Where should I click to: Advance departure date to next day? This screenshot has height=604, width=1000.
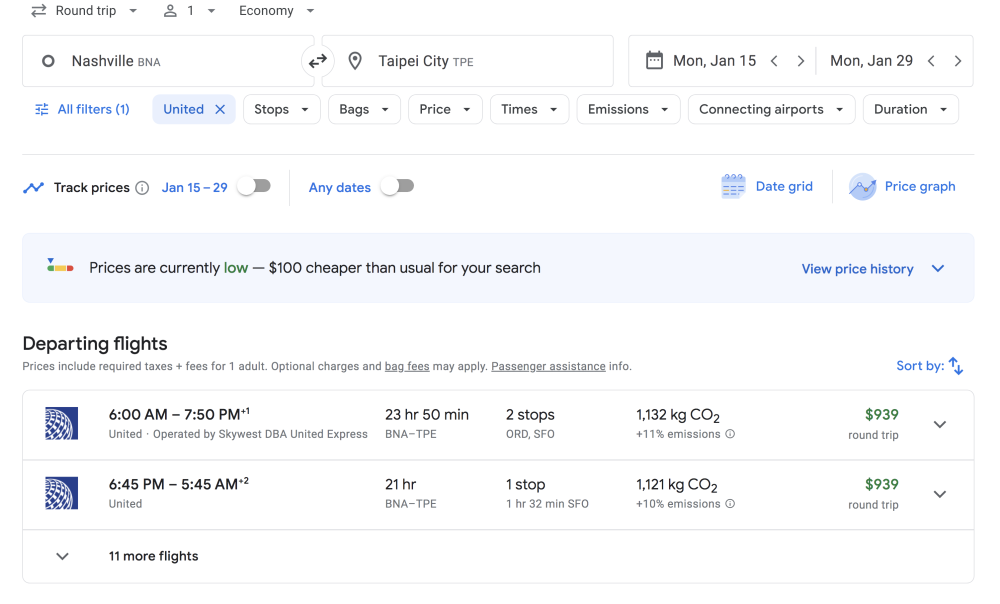pos(800,61)
